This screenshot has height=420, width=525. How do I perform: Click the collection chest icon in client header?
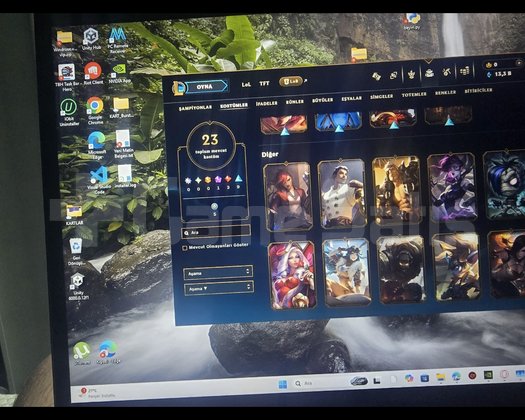tap(429, 73)
